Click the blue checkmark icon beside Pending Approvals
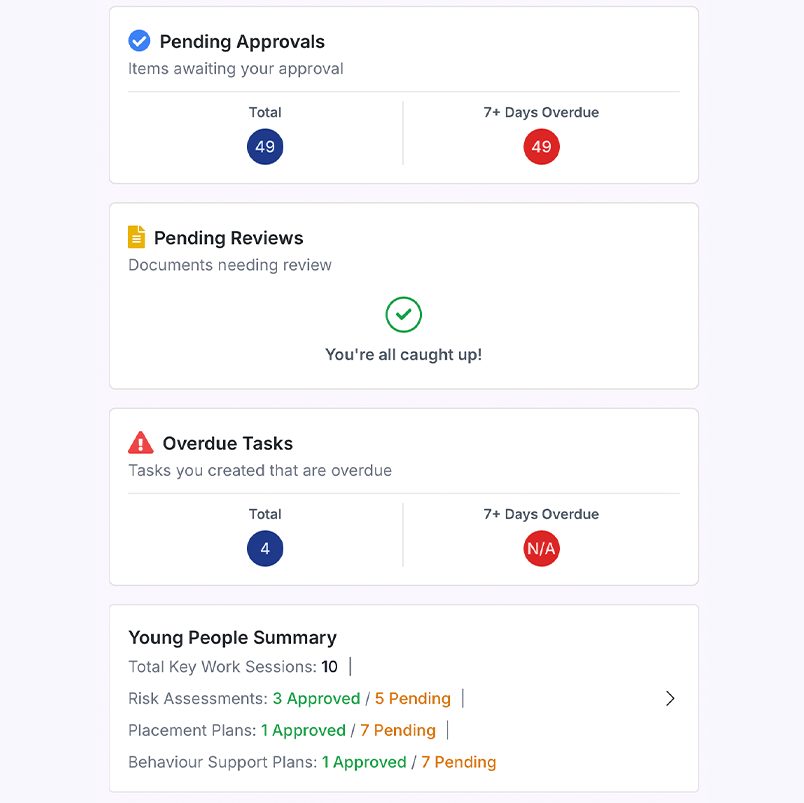The width and height of the screenshot is (804, 803). (x=139, y=41)
